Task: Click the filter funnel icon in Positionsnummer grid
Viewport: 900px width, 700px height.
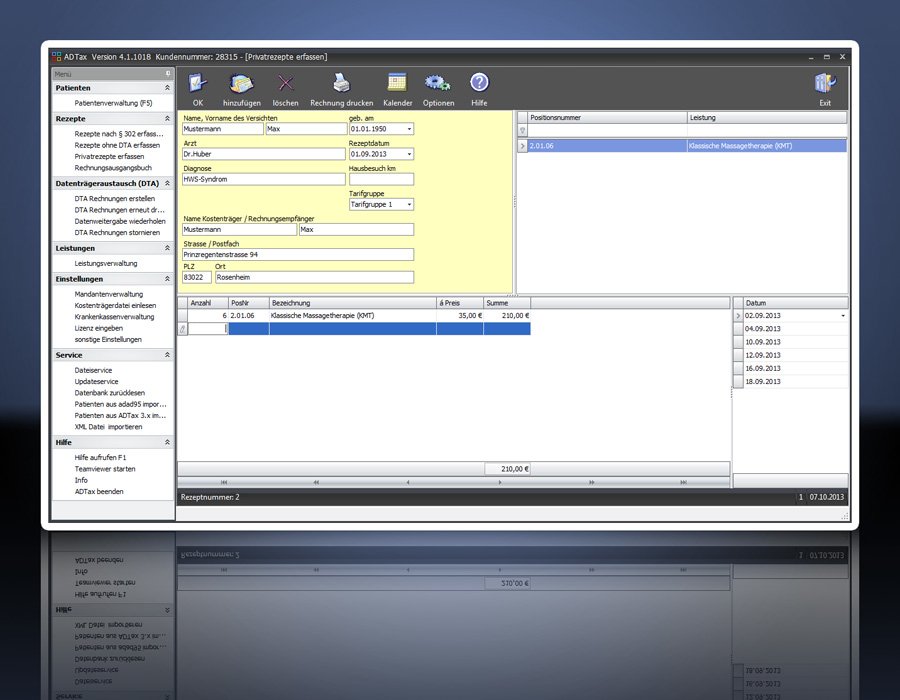Action: pos(522,131)
